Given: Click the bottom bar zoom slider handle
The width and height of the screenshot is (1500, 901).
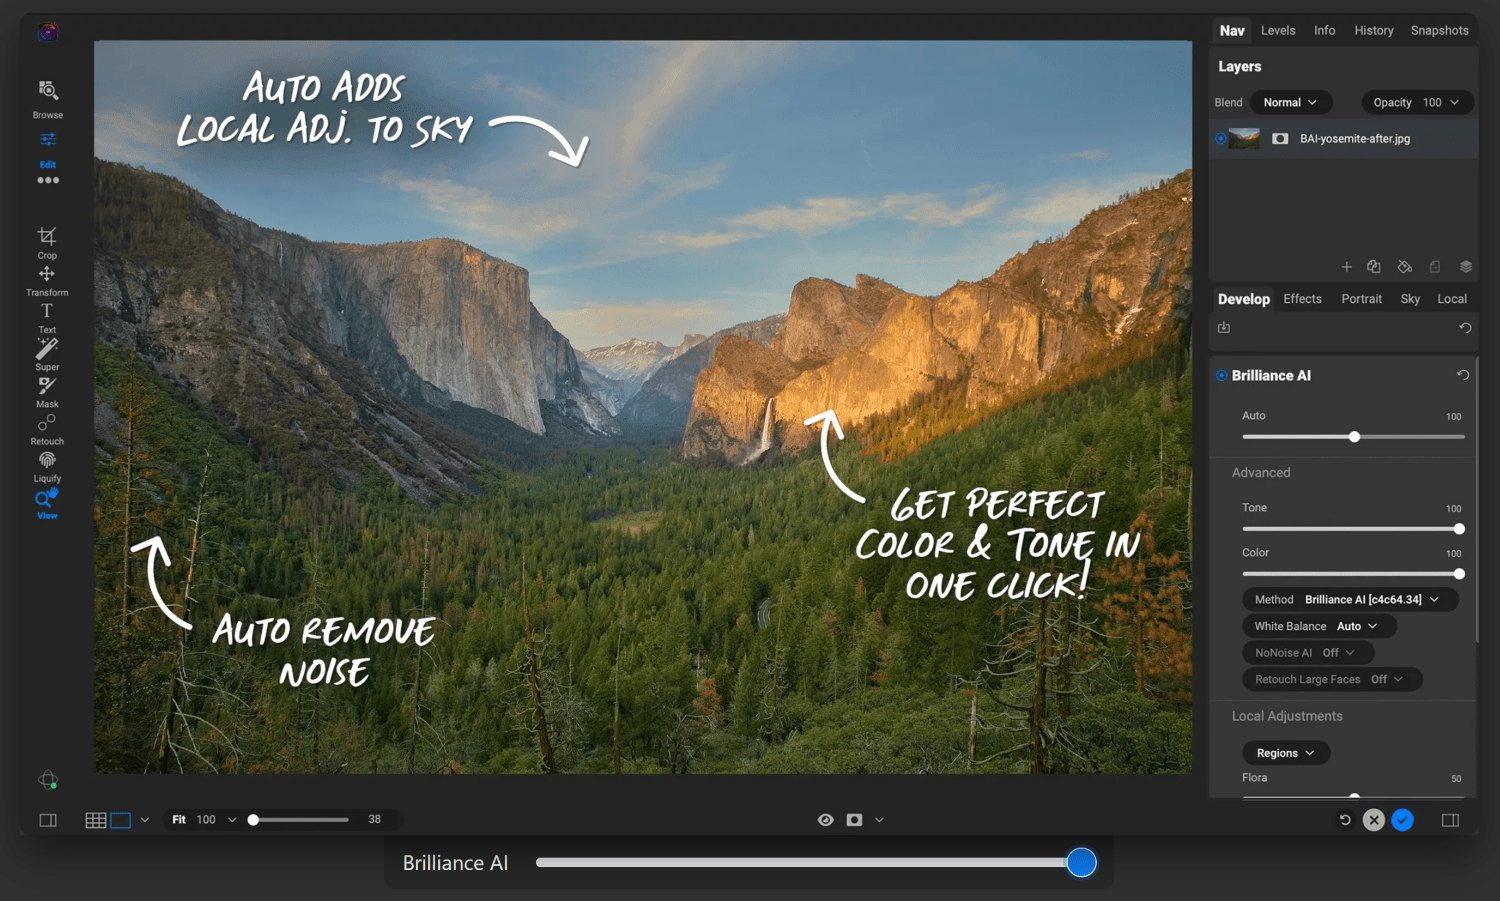Looking at the screenshot, I should (253, 820).
